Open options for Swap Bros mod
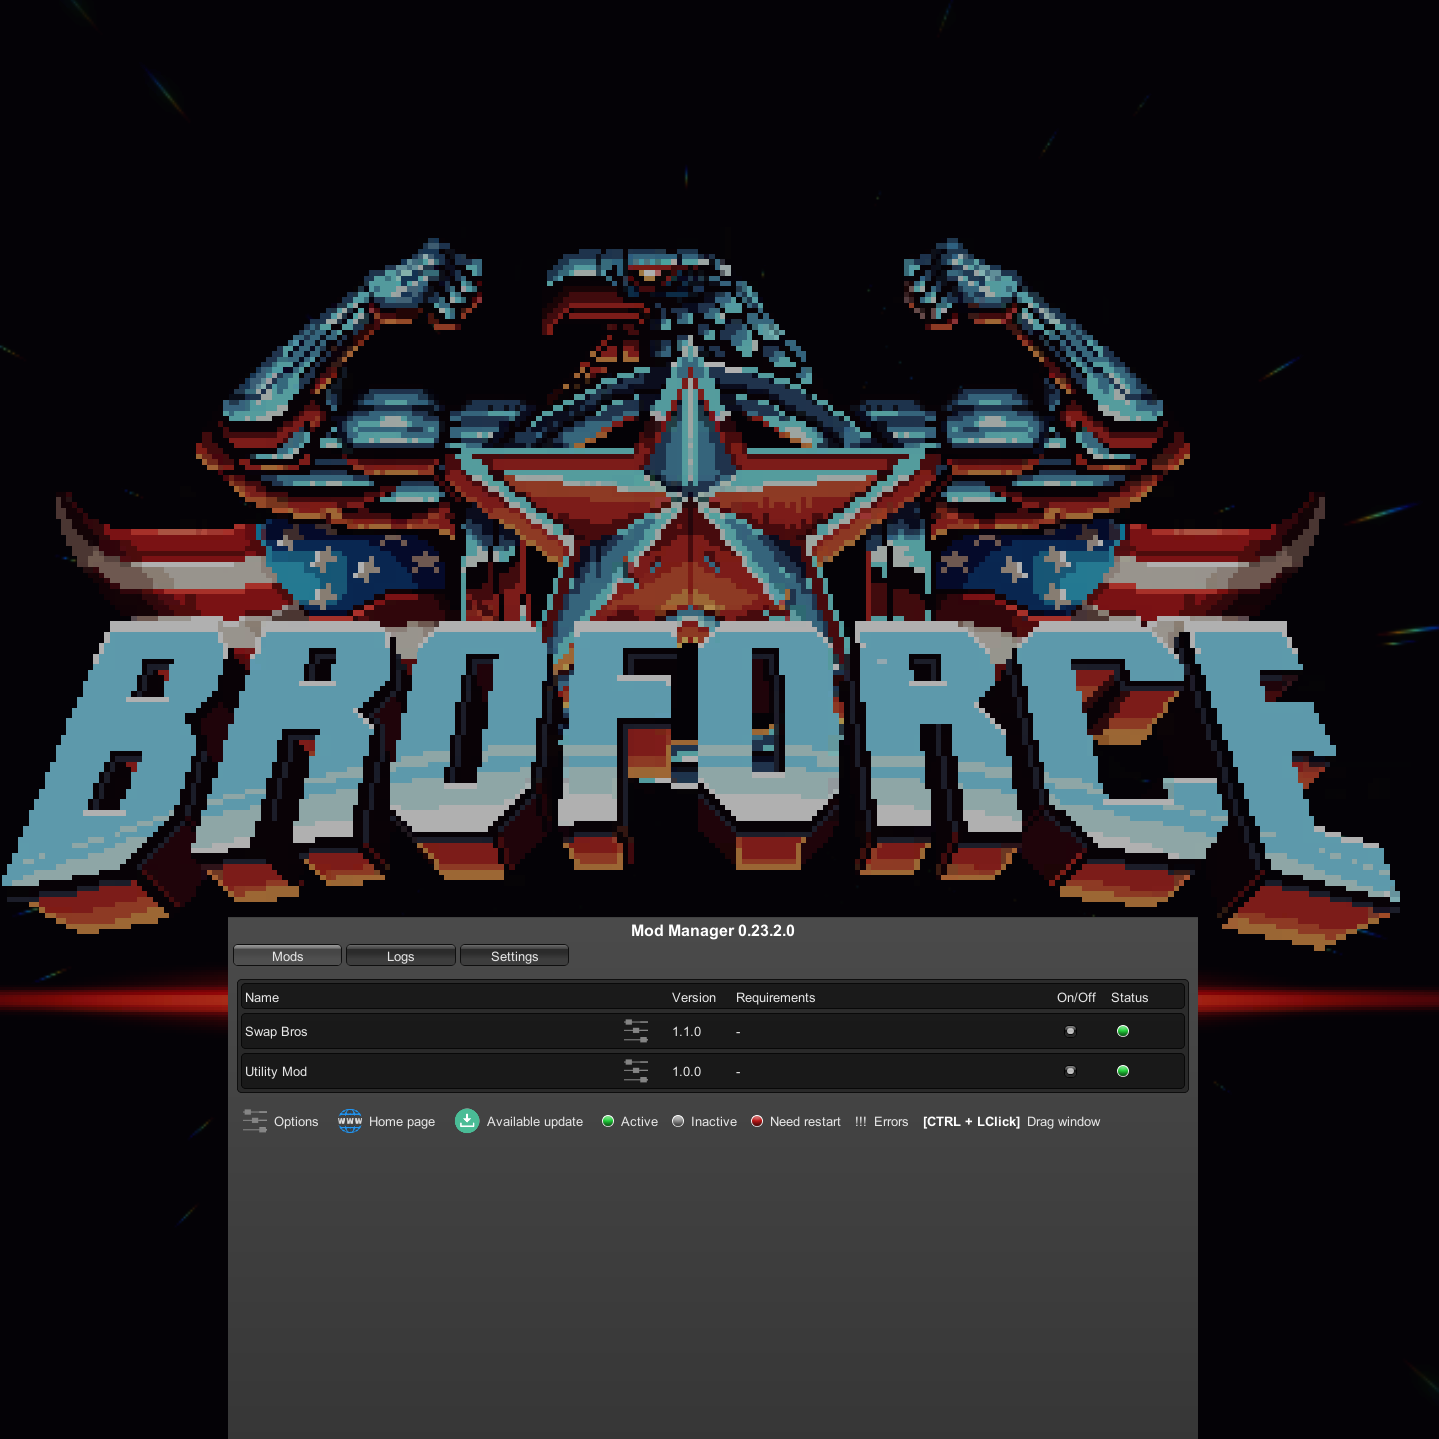The image size is (1439, 1439). pos(636,1031)
